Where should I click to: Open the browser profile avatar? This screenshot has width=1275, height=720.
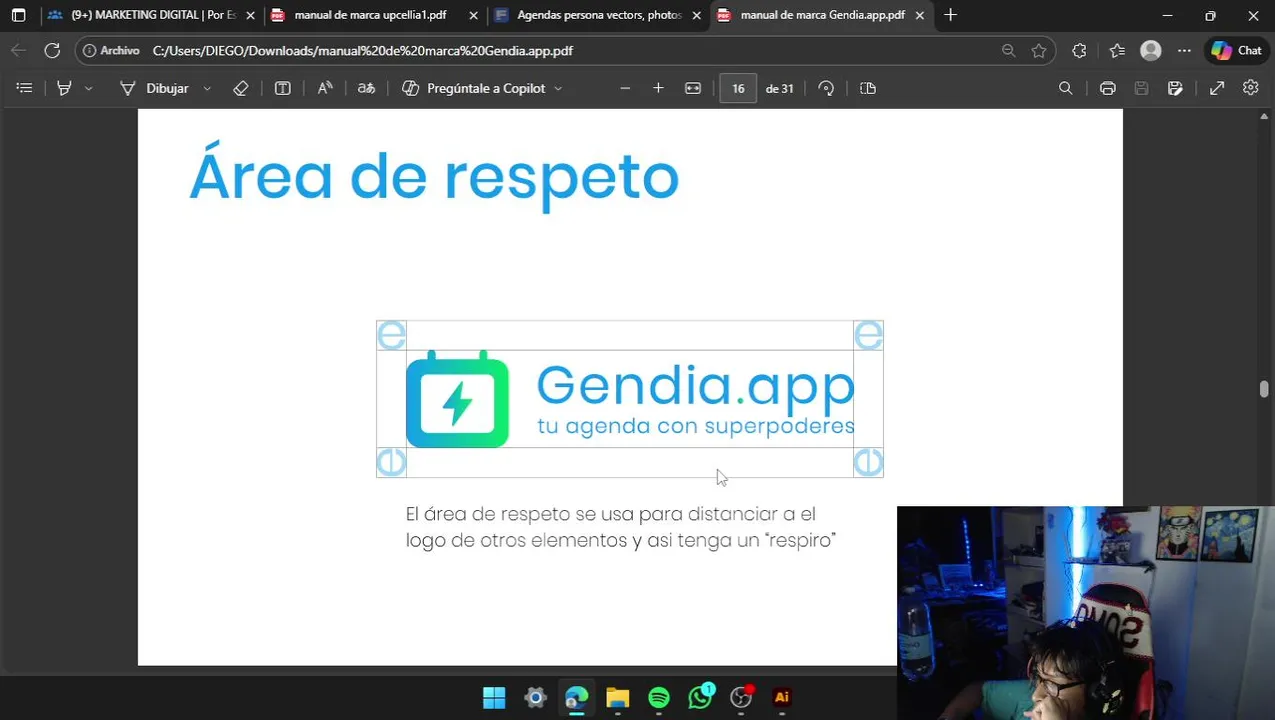pyautogui.click(x=1151, y=50)
